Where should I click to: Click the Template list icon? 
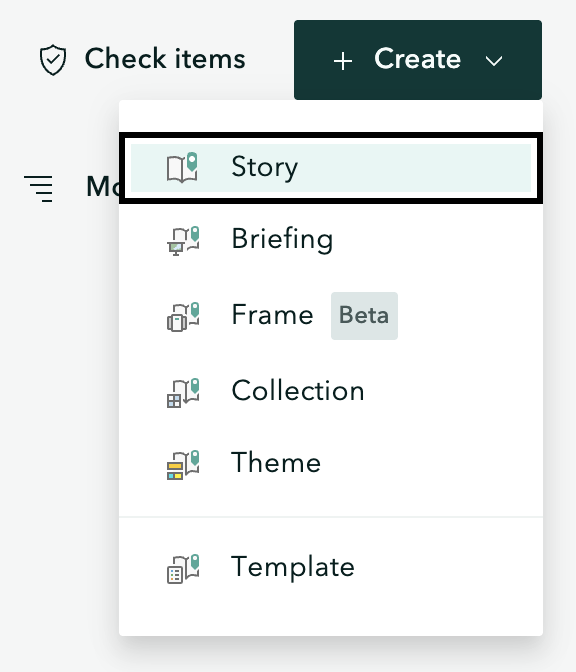click(x=183, y=569)
